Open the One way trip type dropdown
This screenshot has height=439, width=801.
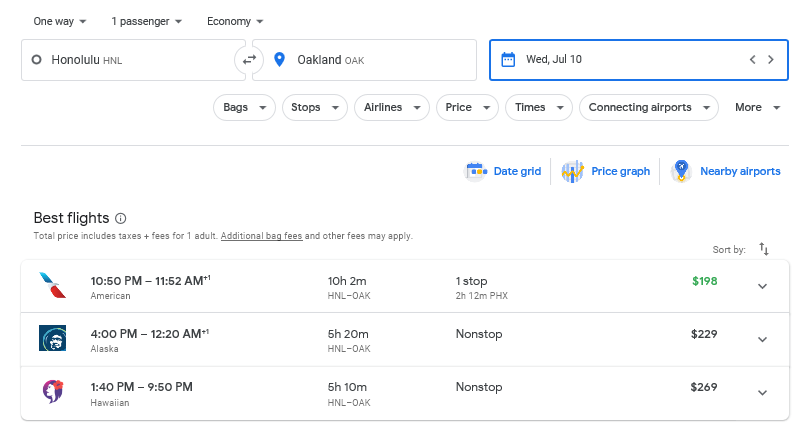(x=59, y=21)
